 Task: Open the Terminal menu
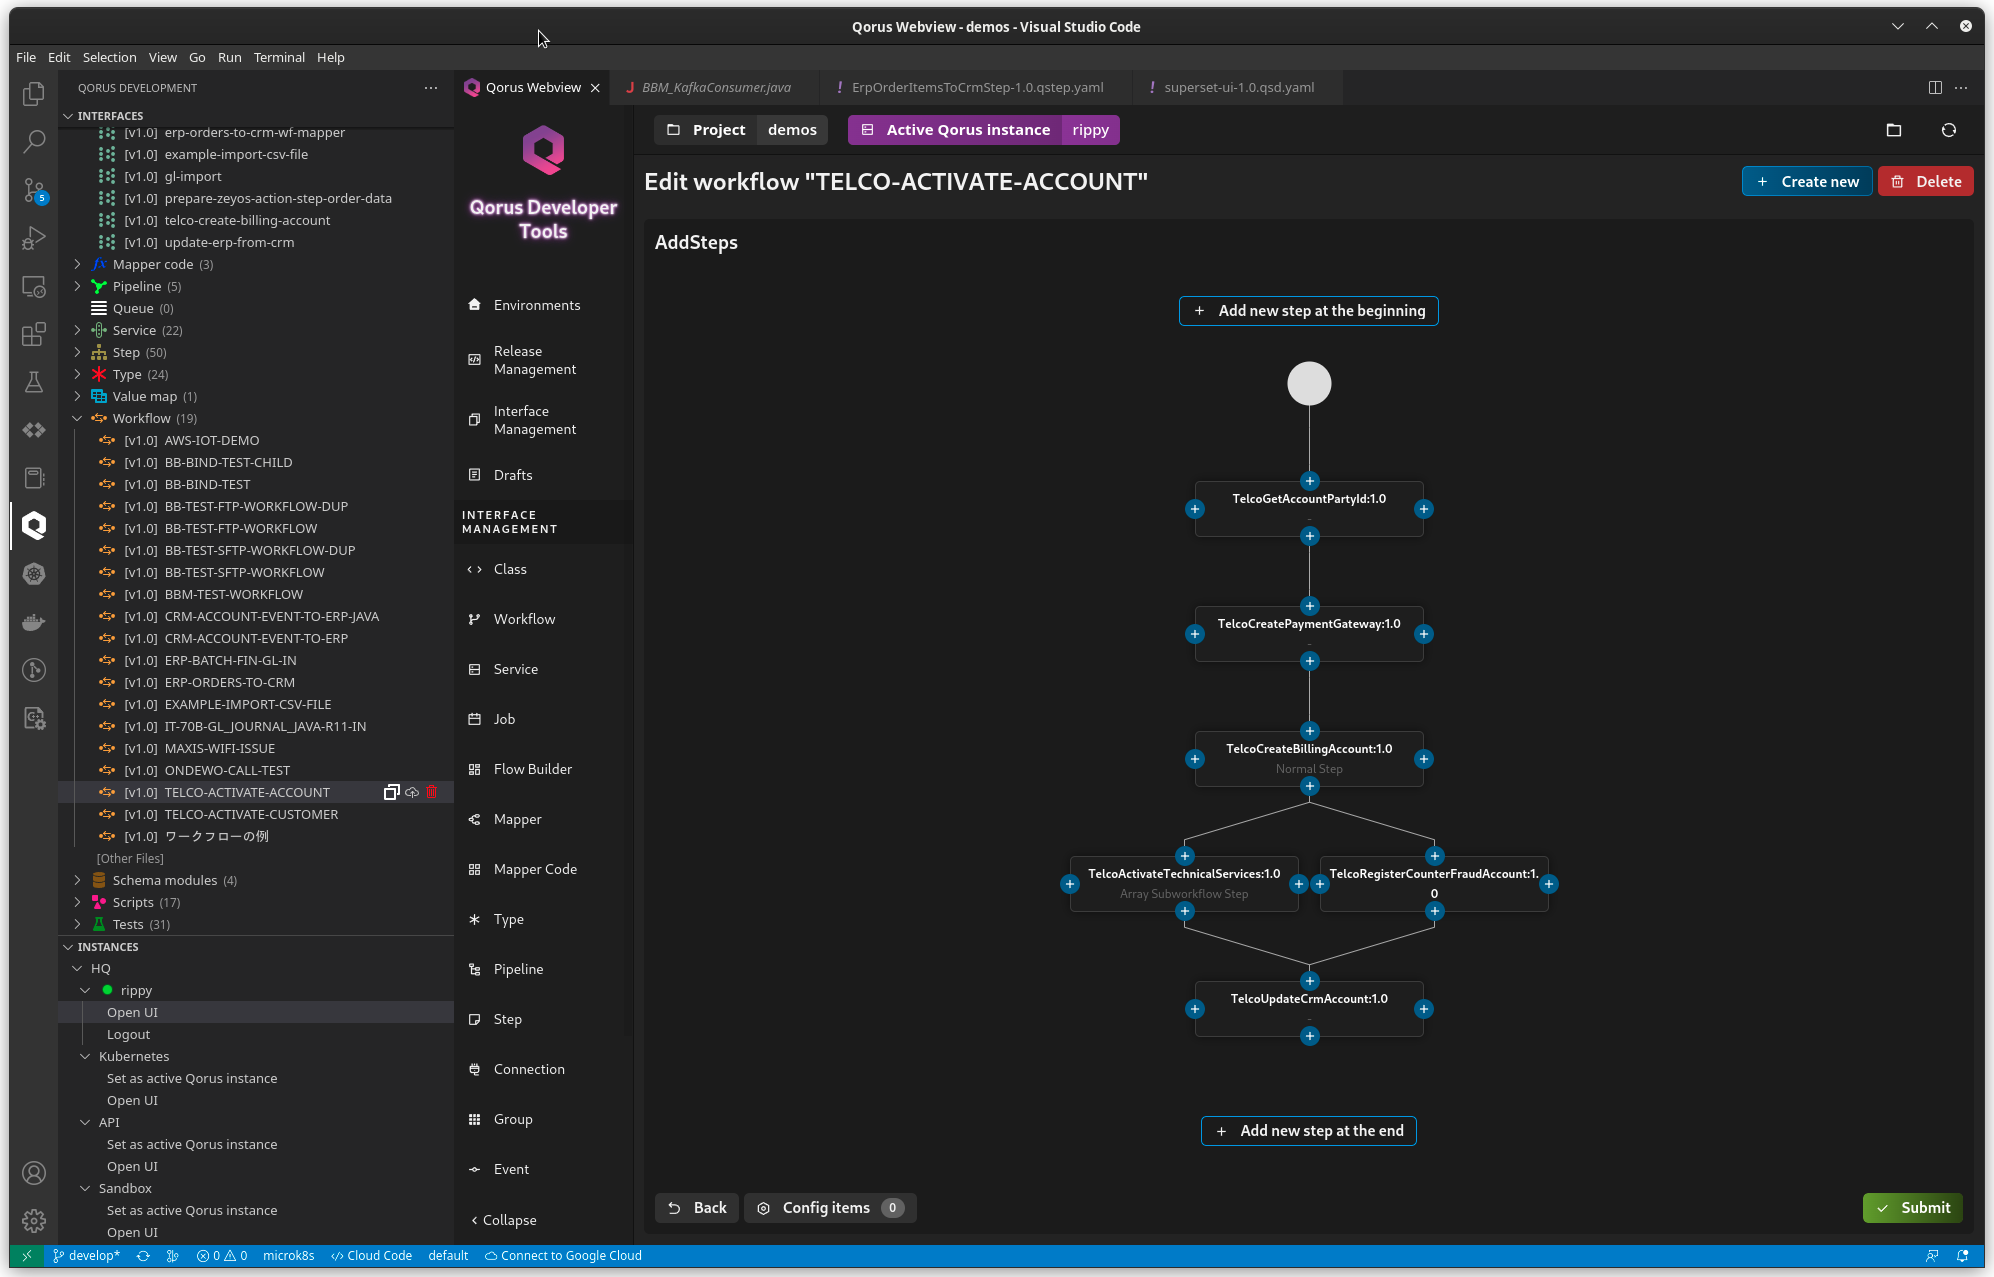point(279,57)
